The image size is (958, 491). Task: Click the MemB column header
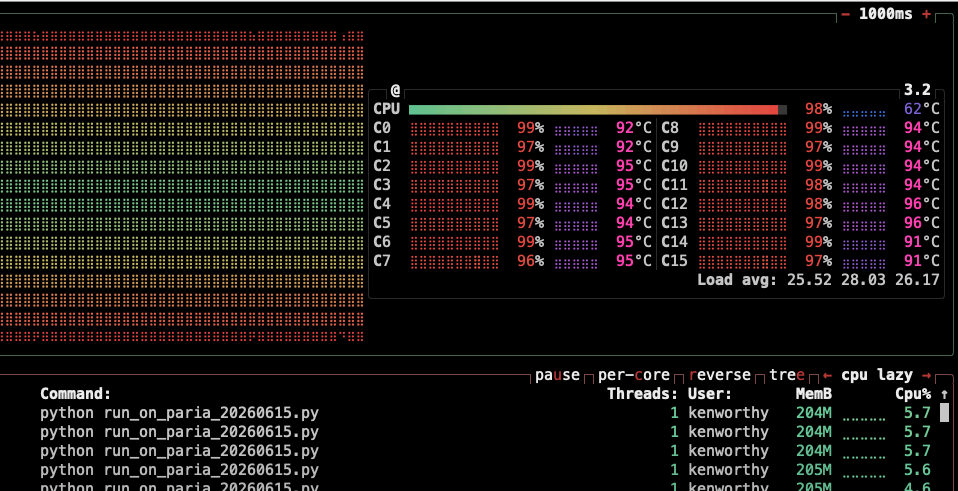pos(814,394)
